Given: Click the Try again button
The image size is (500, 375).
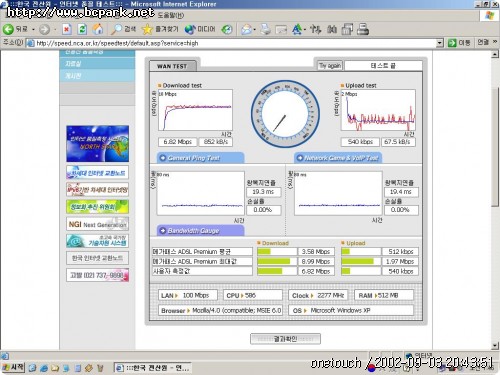Looking at the screenshot, I should (x=329, y=66).
